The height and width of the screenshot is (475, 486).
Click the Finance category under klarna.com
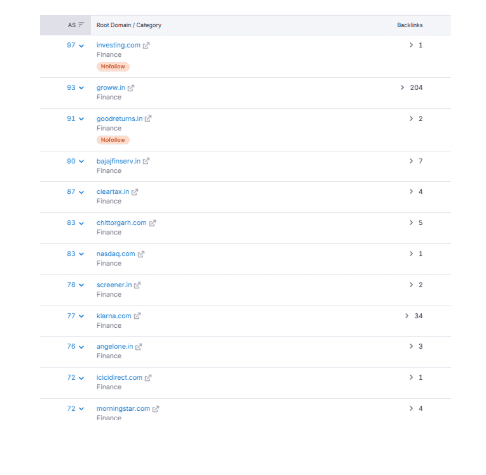coord(109,326)
